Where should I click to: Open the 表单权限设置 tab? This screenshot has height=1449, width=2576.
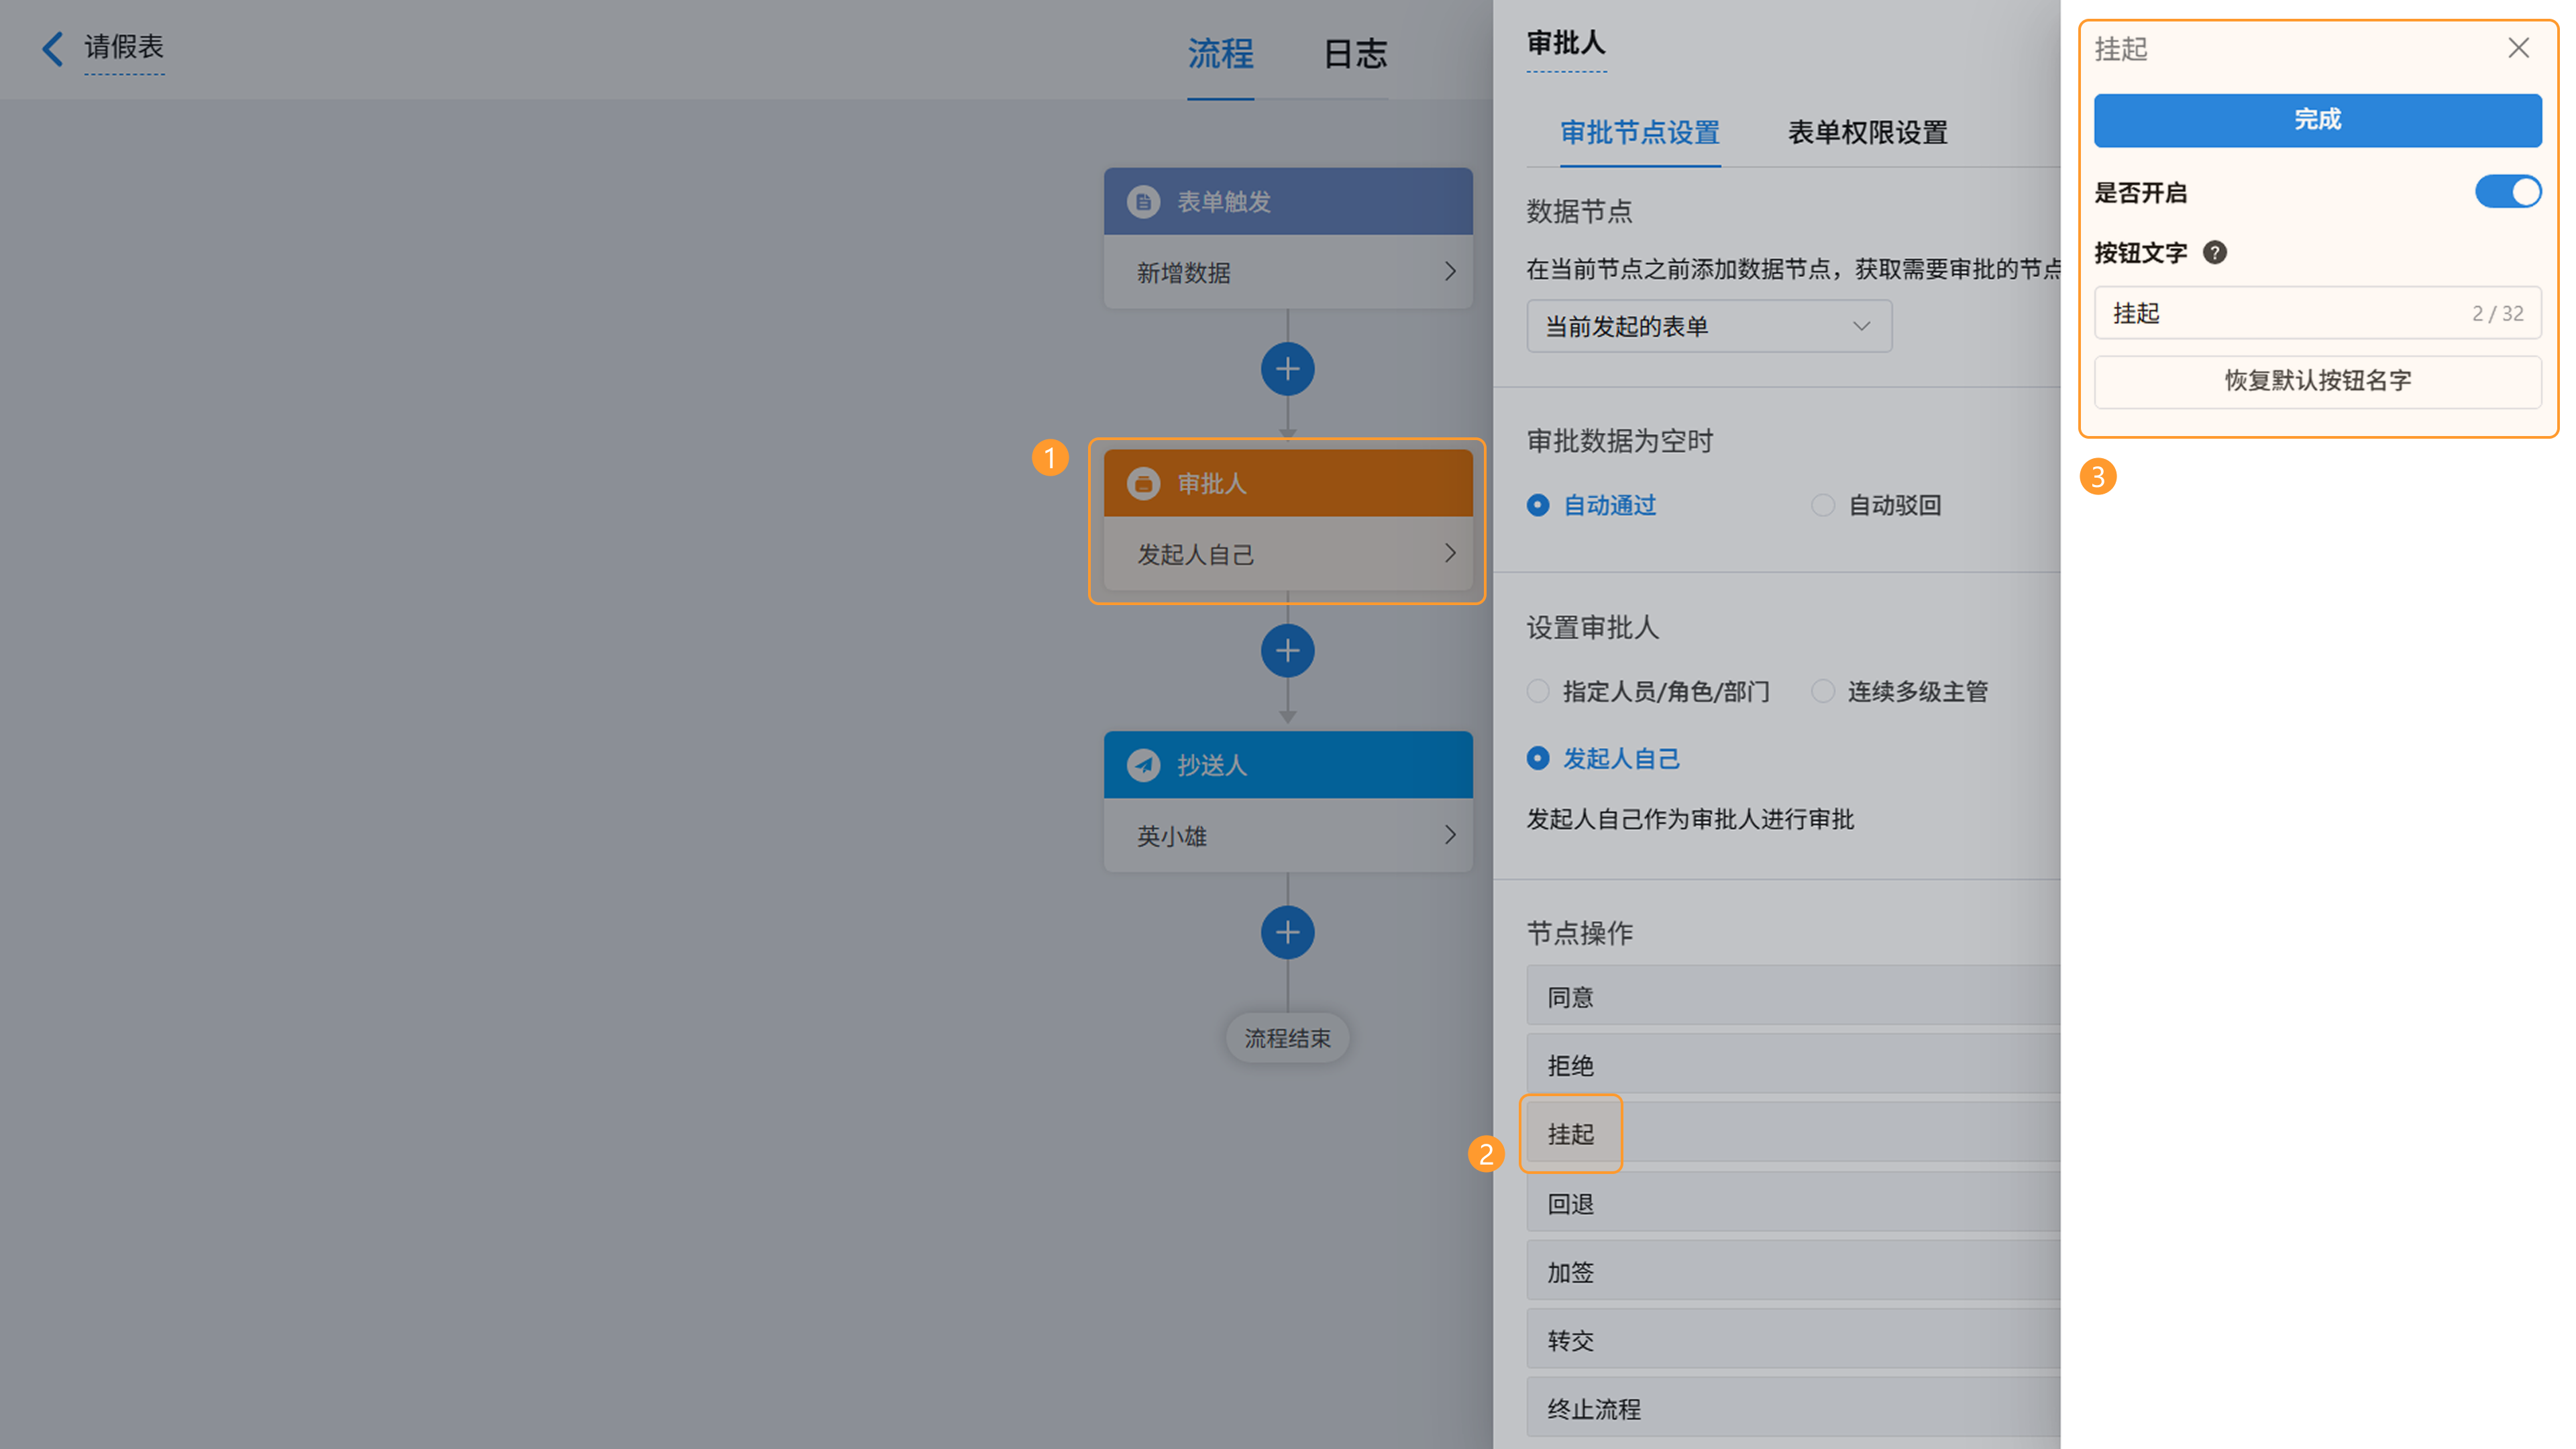click(x=1867, y=133)
